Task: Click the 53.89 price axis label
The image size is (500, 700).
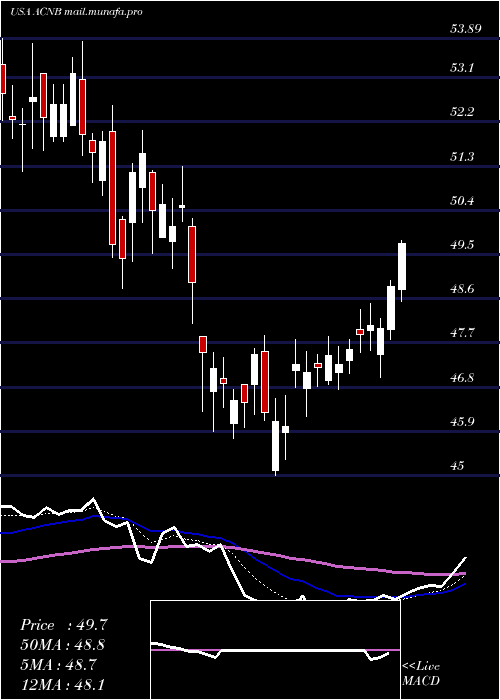Action: [466, 29]
